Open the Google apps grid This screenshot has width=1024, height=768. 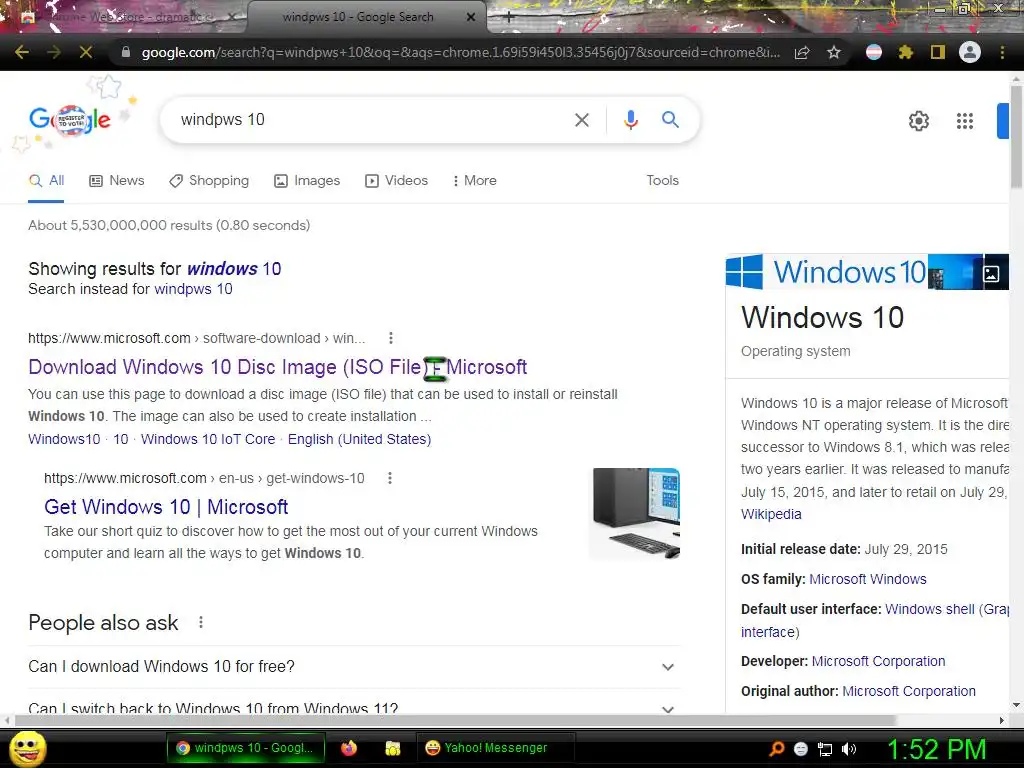(x=965, y=121)
